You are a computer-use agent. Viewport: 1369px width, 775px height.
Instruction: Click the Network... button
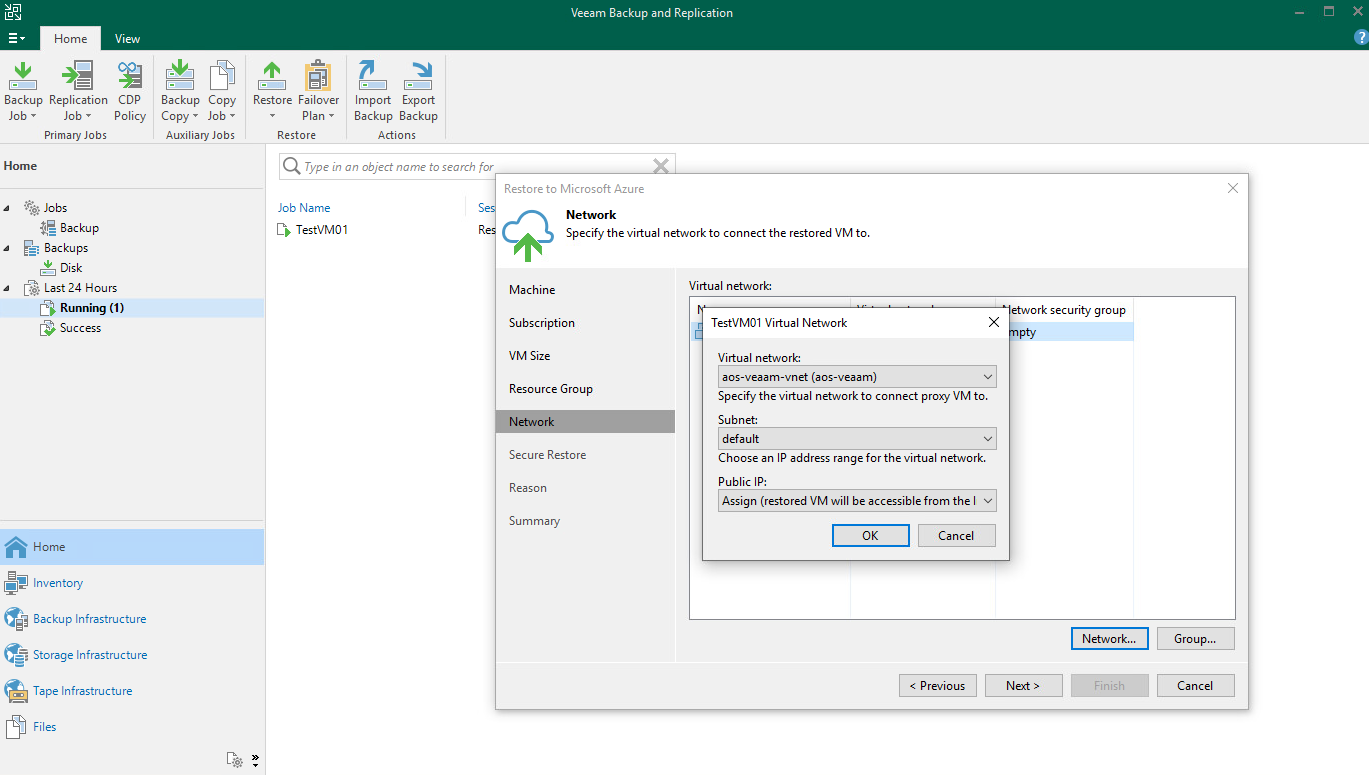coord(1109,639)
